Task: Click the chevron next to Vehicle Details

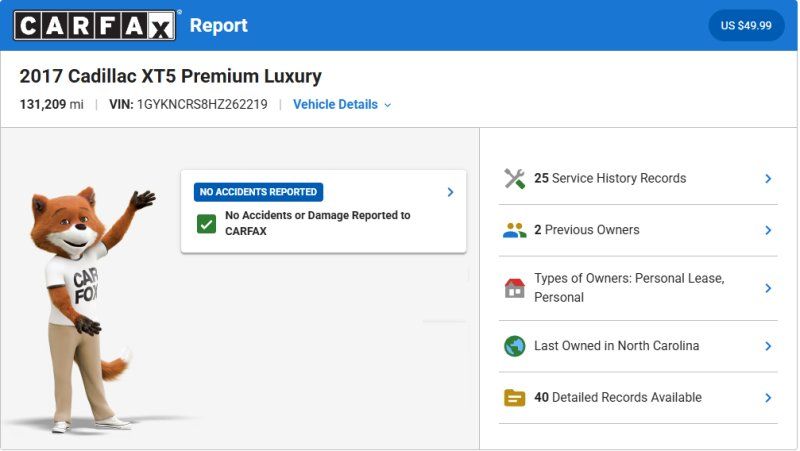Action: (x=388, y=105)
